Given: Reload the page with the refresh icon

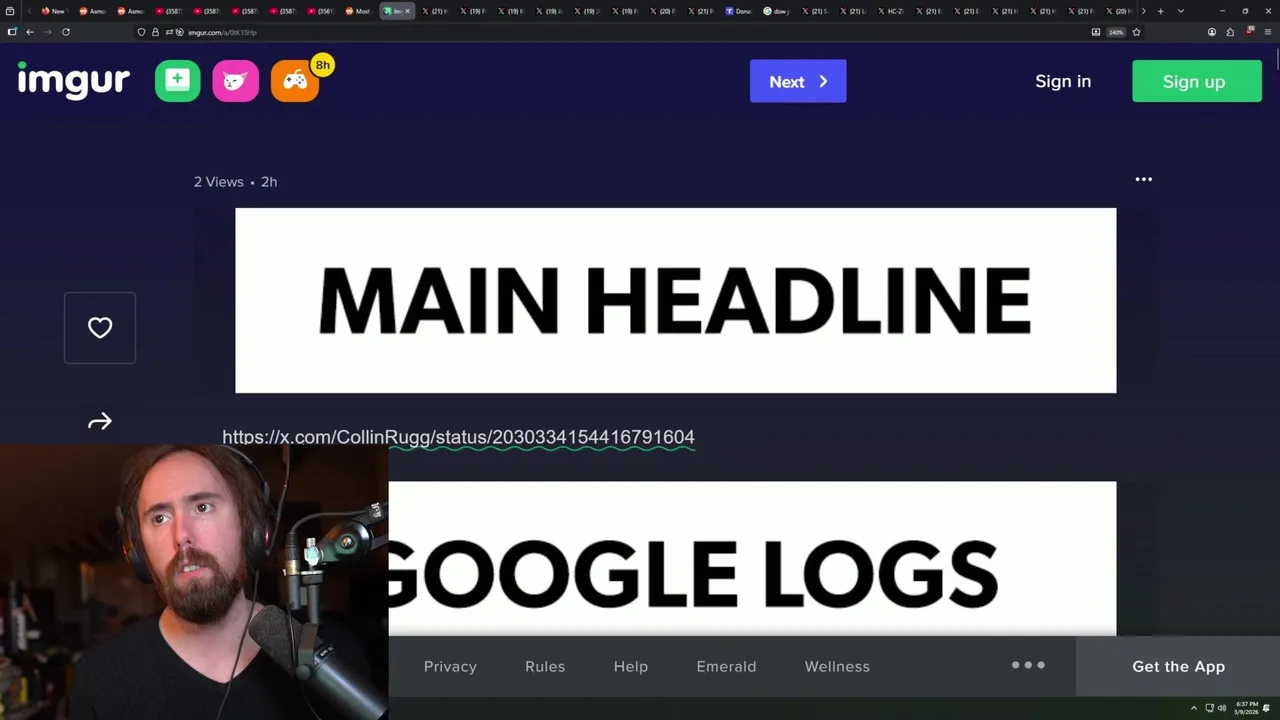Looking at the screenshot, I should (66, 32).
